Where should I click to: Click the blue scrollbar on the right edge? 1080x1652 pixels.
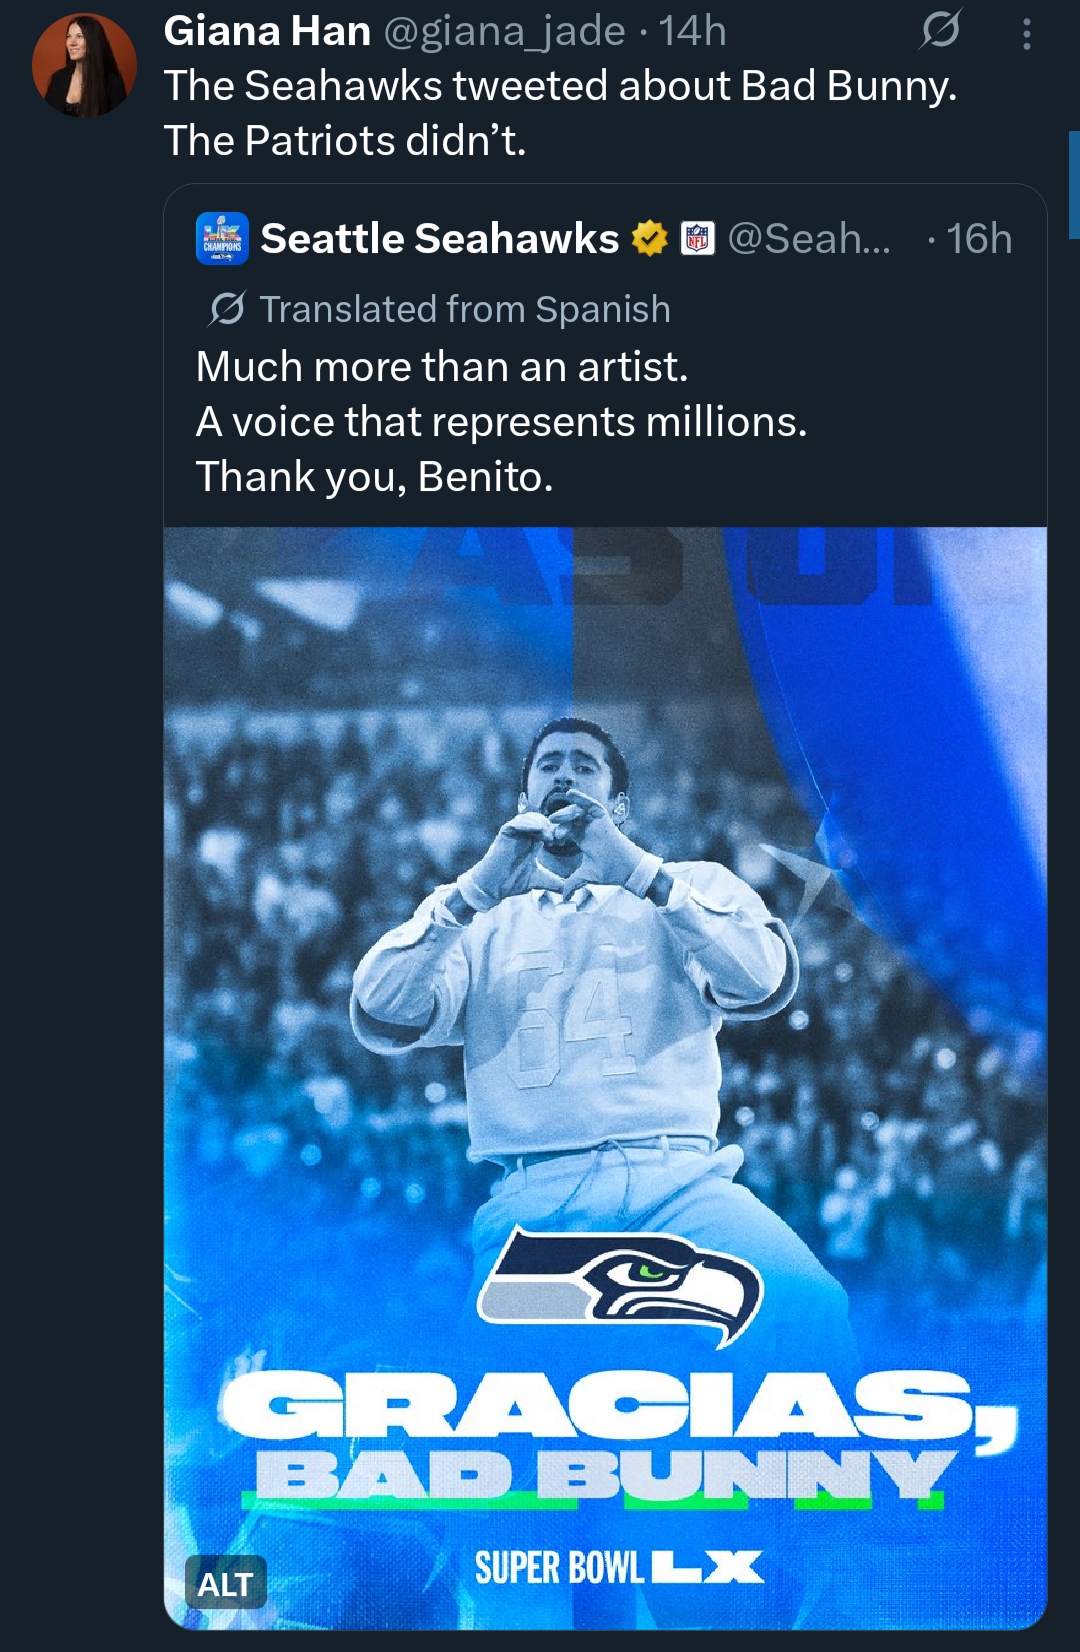1074,185
